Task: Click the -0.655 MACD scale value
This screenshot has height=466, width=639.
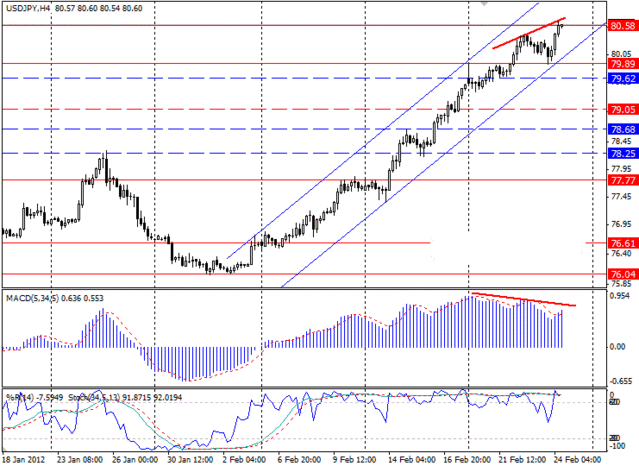Action: pyautogui.click(x=619, y=381)
